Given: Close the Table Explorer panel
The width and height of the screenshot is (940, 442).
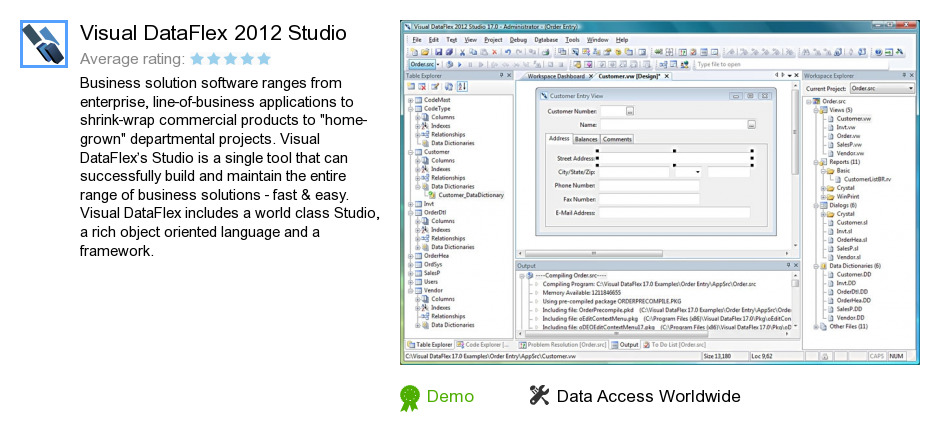Looking at the screenshot, I should (509, 75).
